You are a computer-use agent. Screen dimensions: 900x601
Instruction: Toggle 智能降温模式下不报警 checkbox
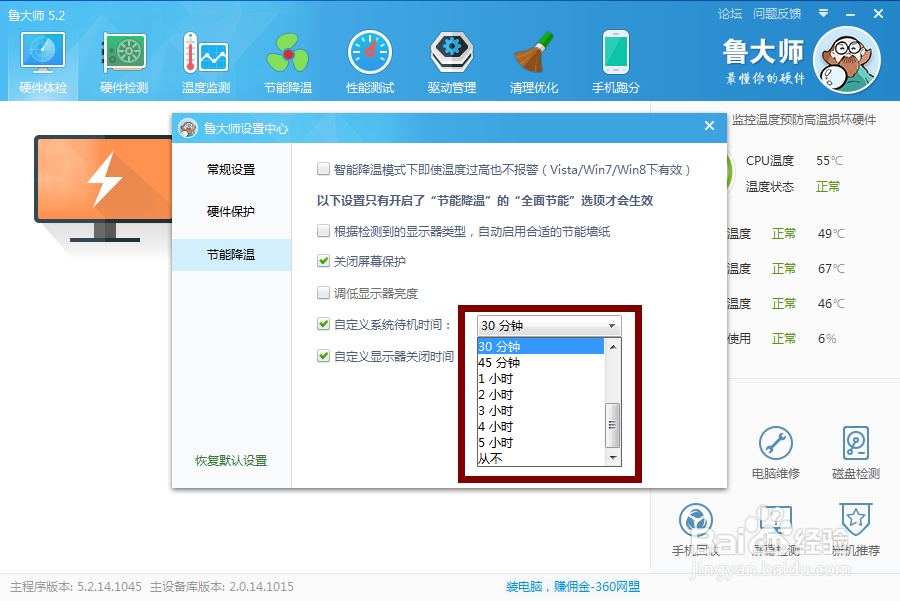[323, 169]
